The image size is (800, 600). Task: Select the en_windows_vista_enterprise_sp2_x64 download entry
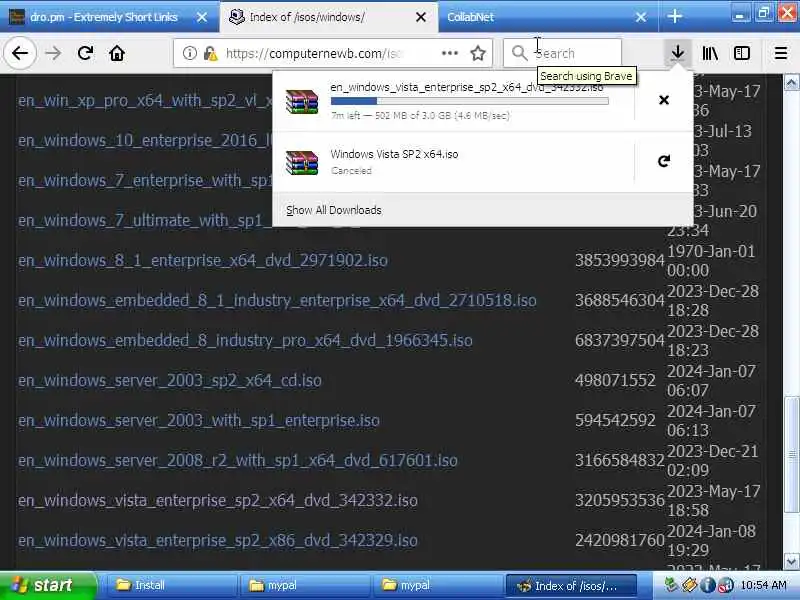point(454,101)
